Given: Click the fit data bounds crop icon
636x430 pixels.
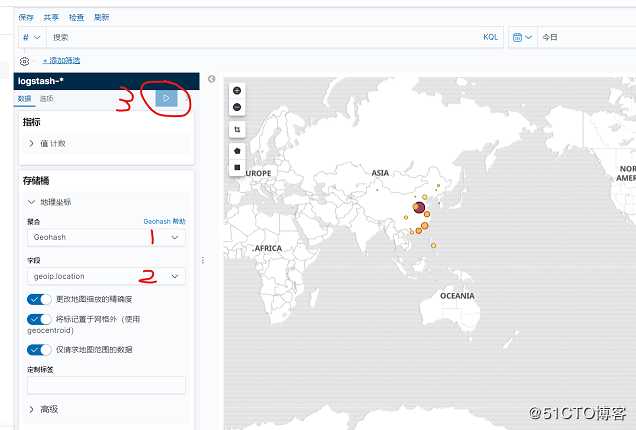Looking at the screenshot, I should [x=237, y=129].
